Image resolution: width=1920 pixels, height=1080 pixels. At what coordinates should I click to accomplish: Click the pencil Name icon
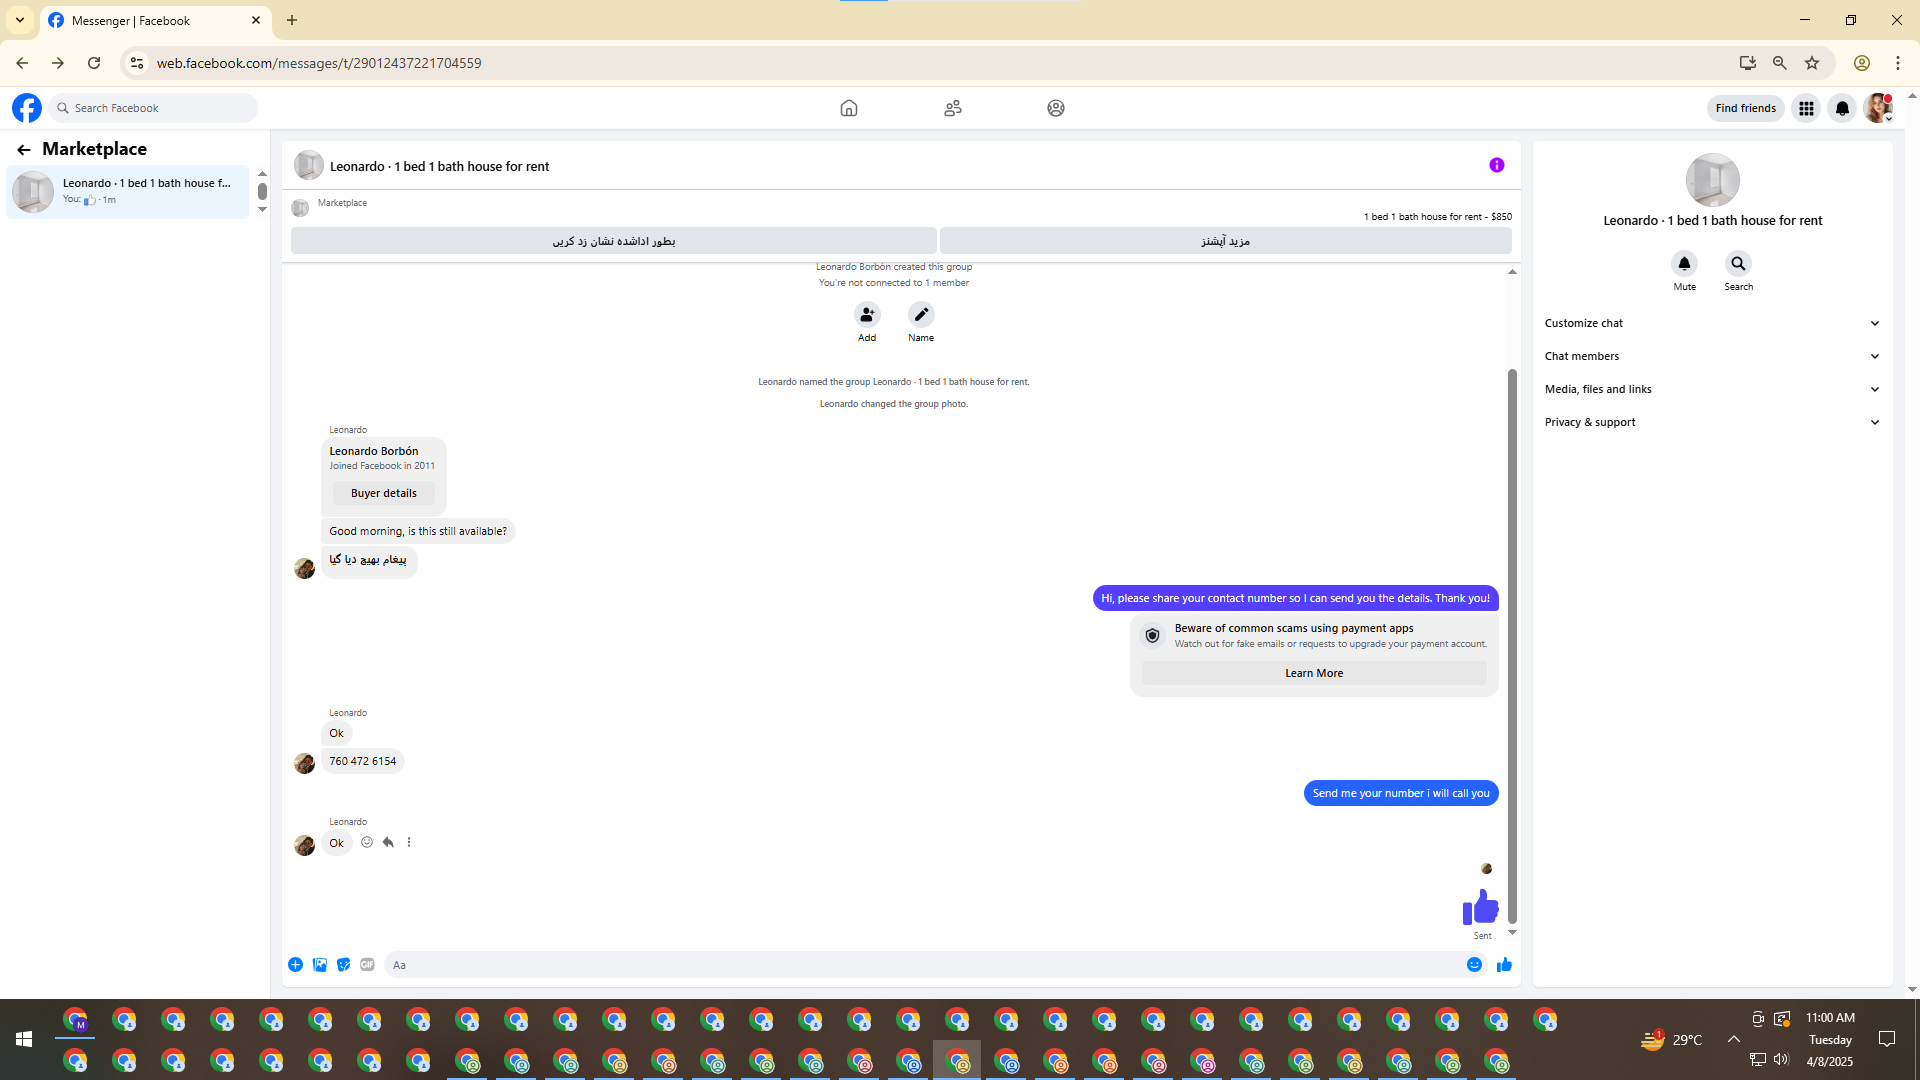[921, 315]
